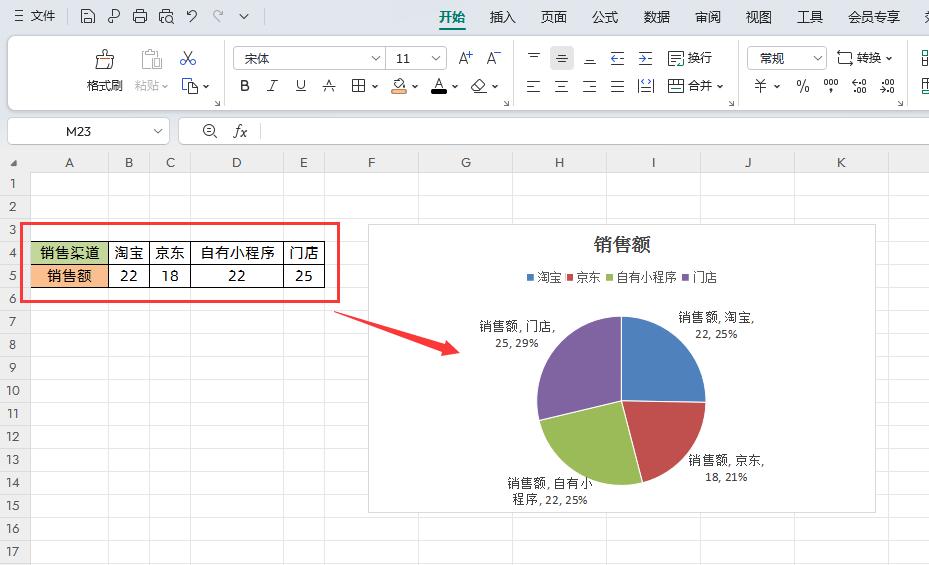Image resolution: width=929 pixels, height=565 pixels.
Task: Increase indent icon
Action: click(x=645, y=58)
